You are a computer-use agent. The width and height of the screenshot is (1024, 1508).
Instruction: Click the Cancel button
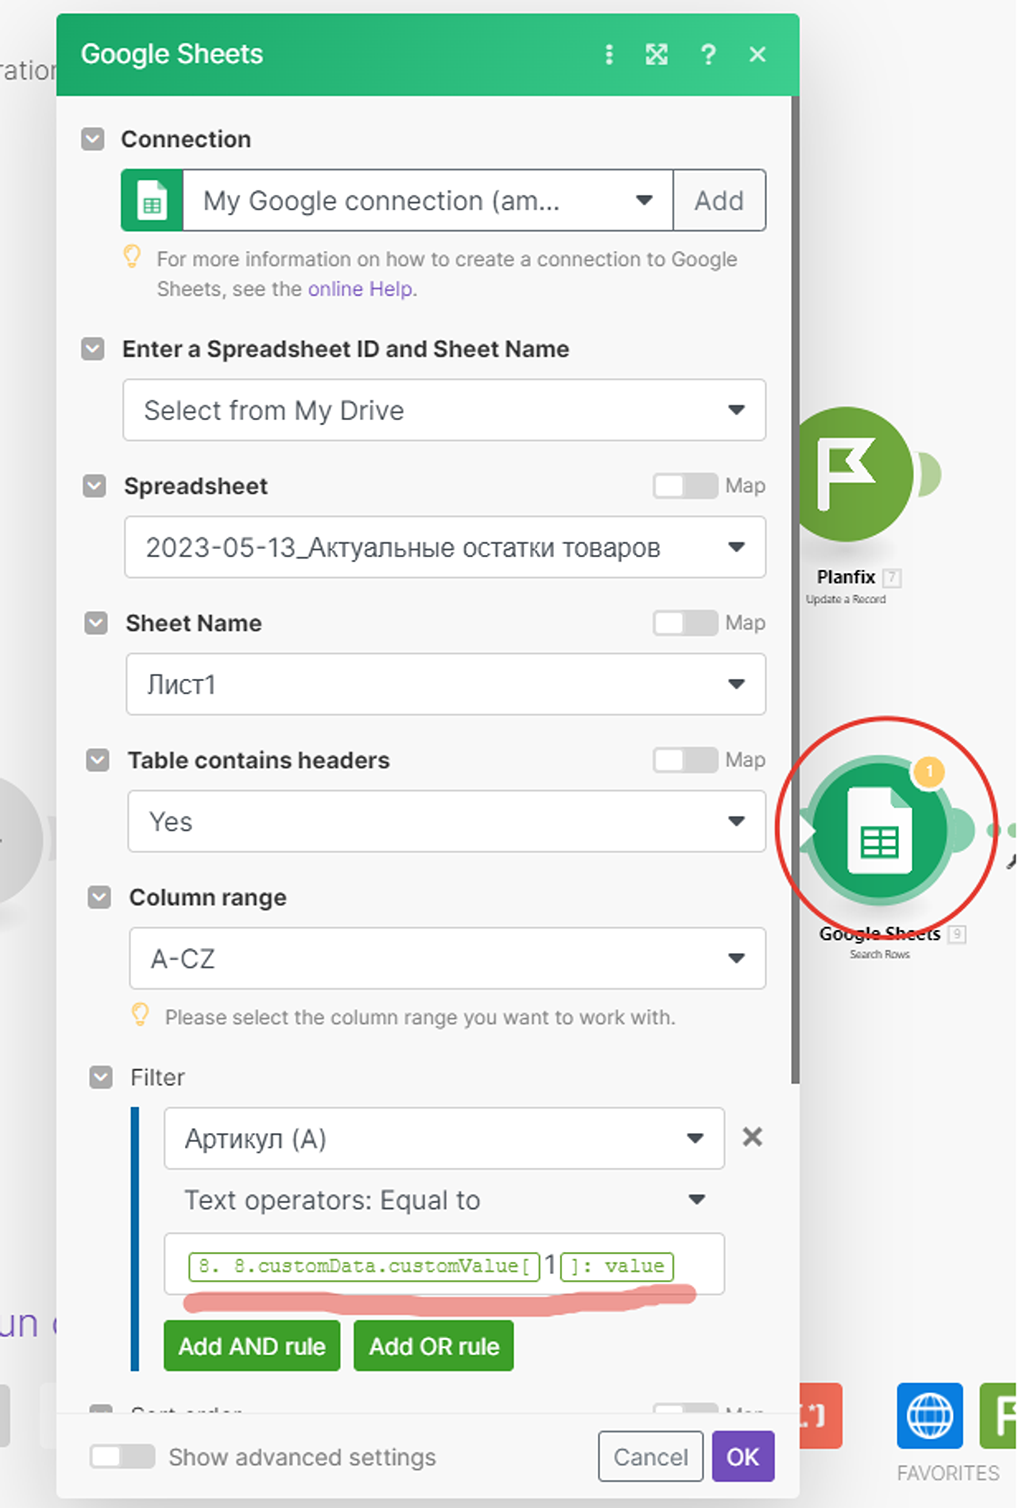(x=651, y=1457)
